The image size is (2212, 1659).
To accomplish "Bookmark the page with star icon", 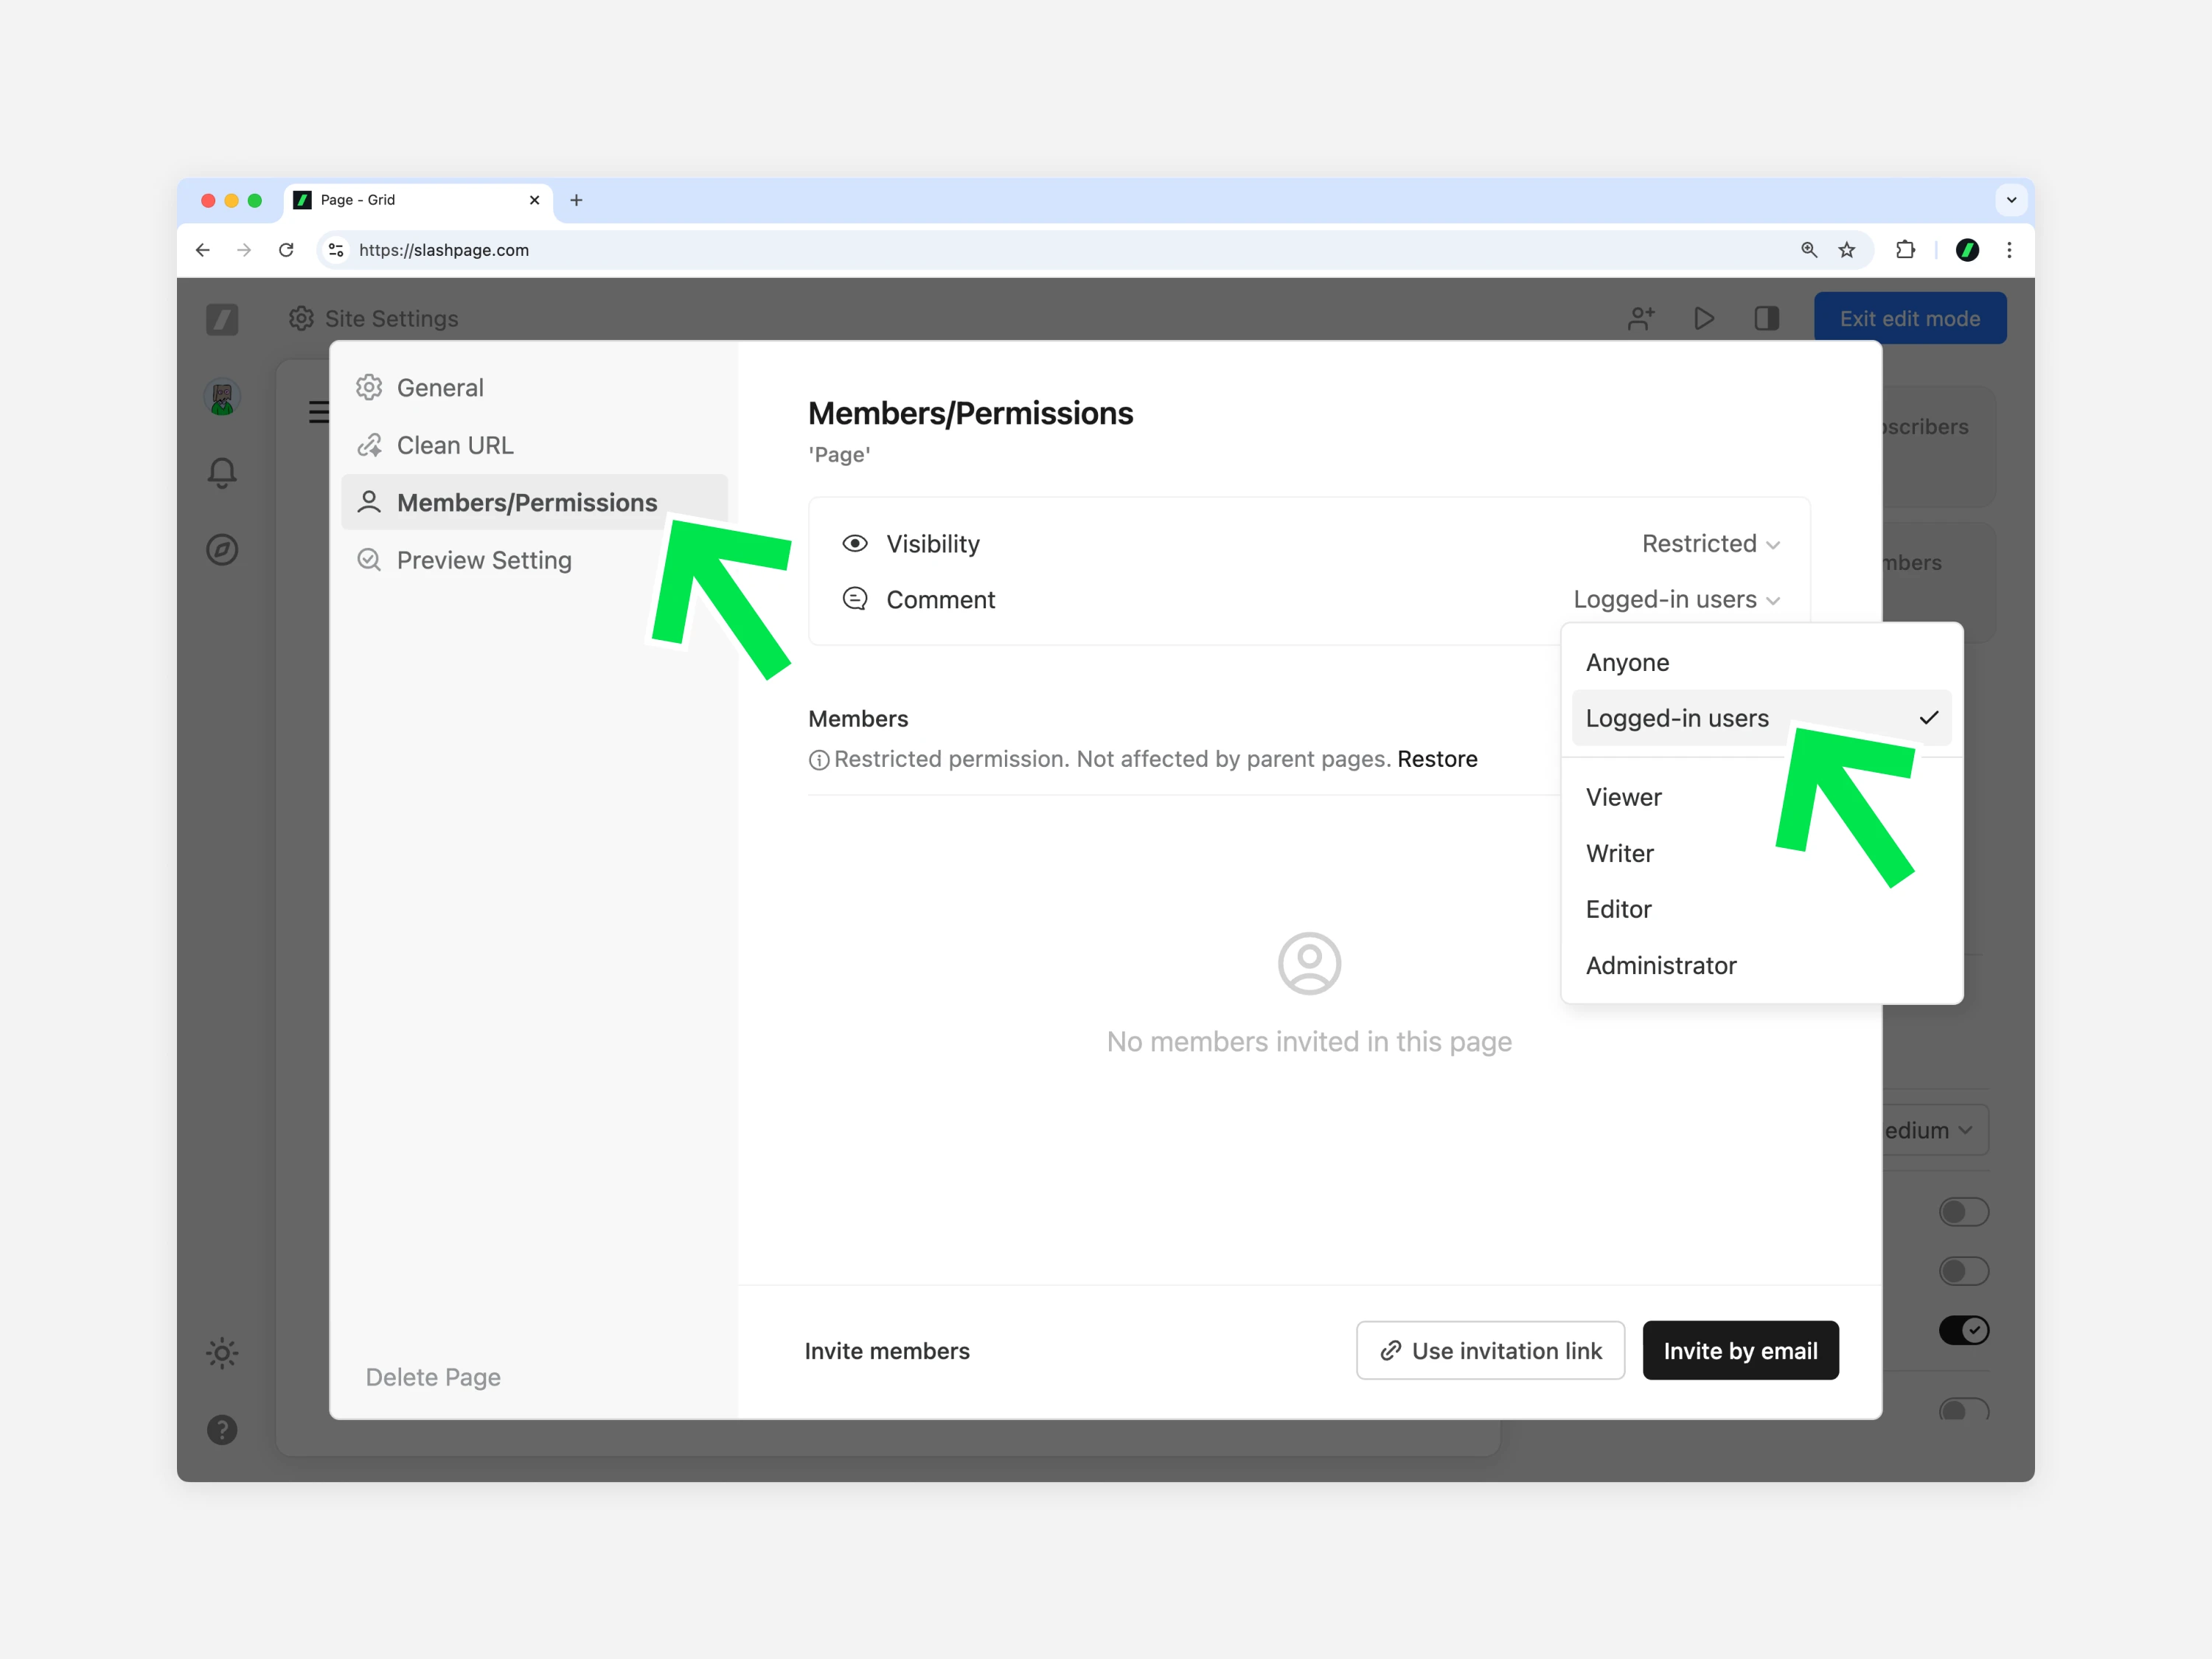I will pyautogui.click(x=1847, y=250).
